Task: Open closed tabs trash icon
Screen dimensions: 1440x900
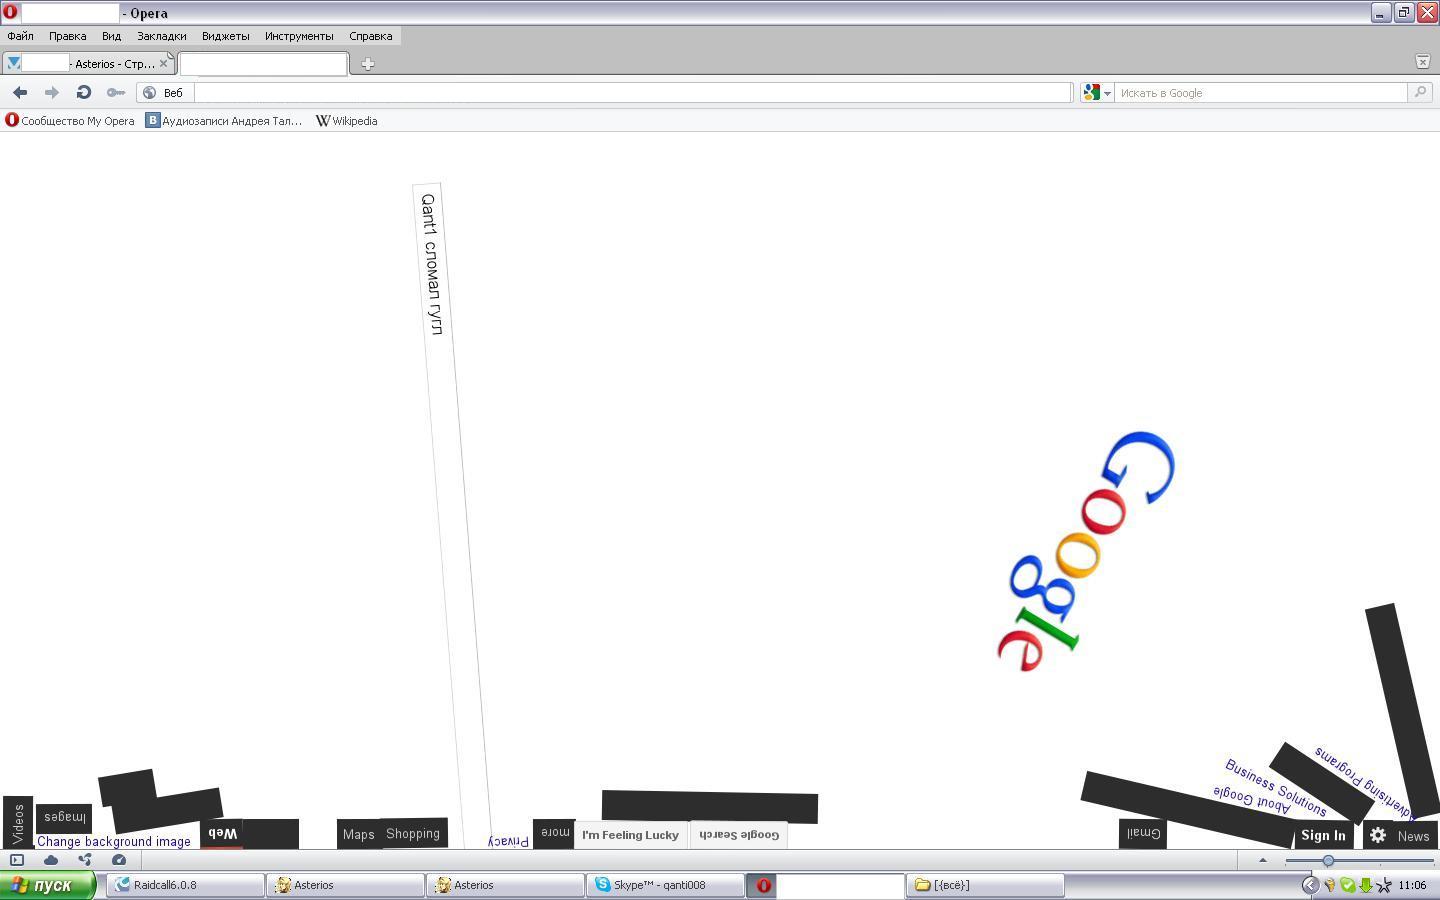Action: [1422, 61]
